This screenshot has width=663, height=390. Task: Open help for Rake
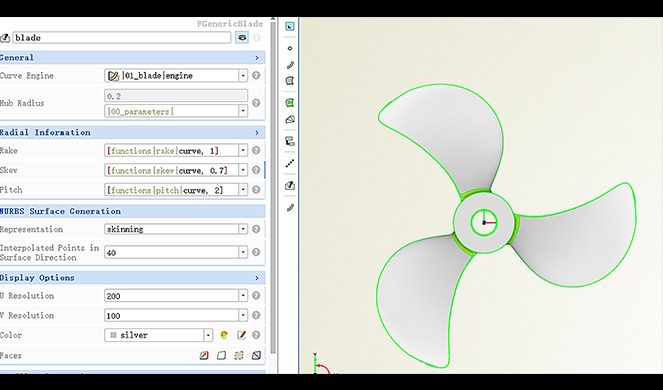[256, 150]
